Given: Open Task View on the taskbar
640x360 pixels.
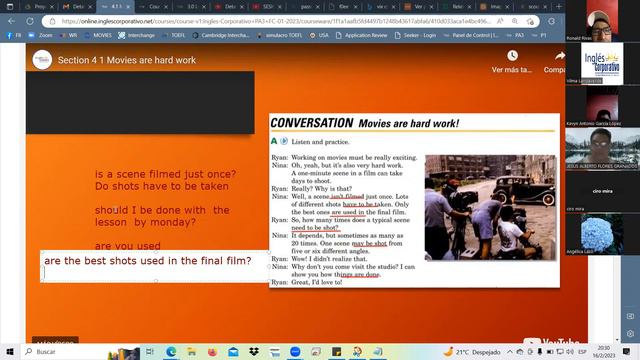Looking at the screenshot, I should 150,351.
